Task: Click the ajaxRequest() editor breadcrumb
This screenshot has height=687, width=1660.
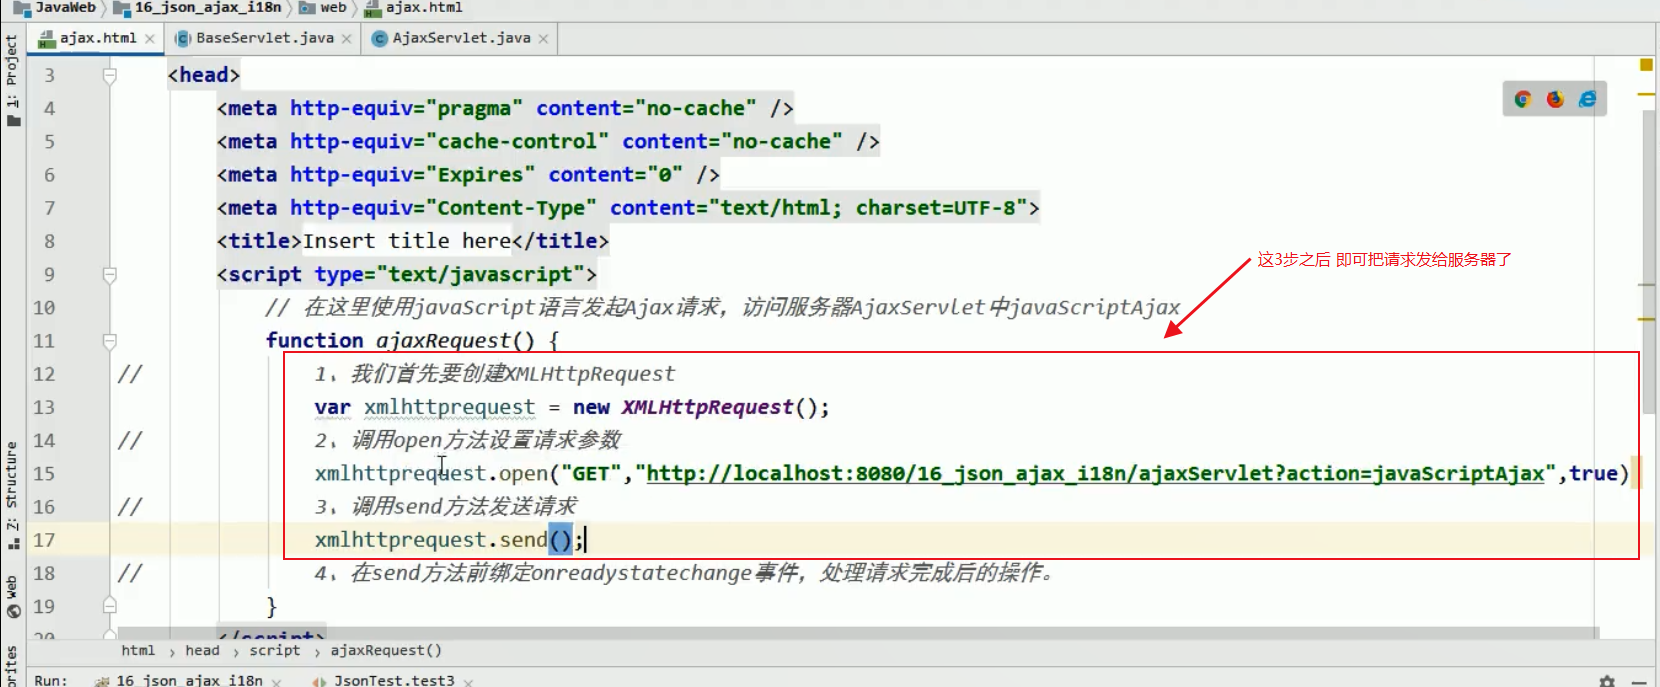Action: click(386, 650)
